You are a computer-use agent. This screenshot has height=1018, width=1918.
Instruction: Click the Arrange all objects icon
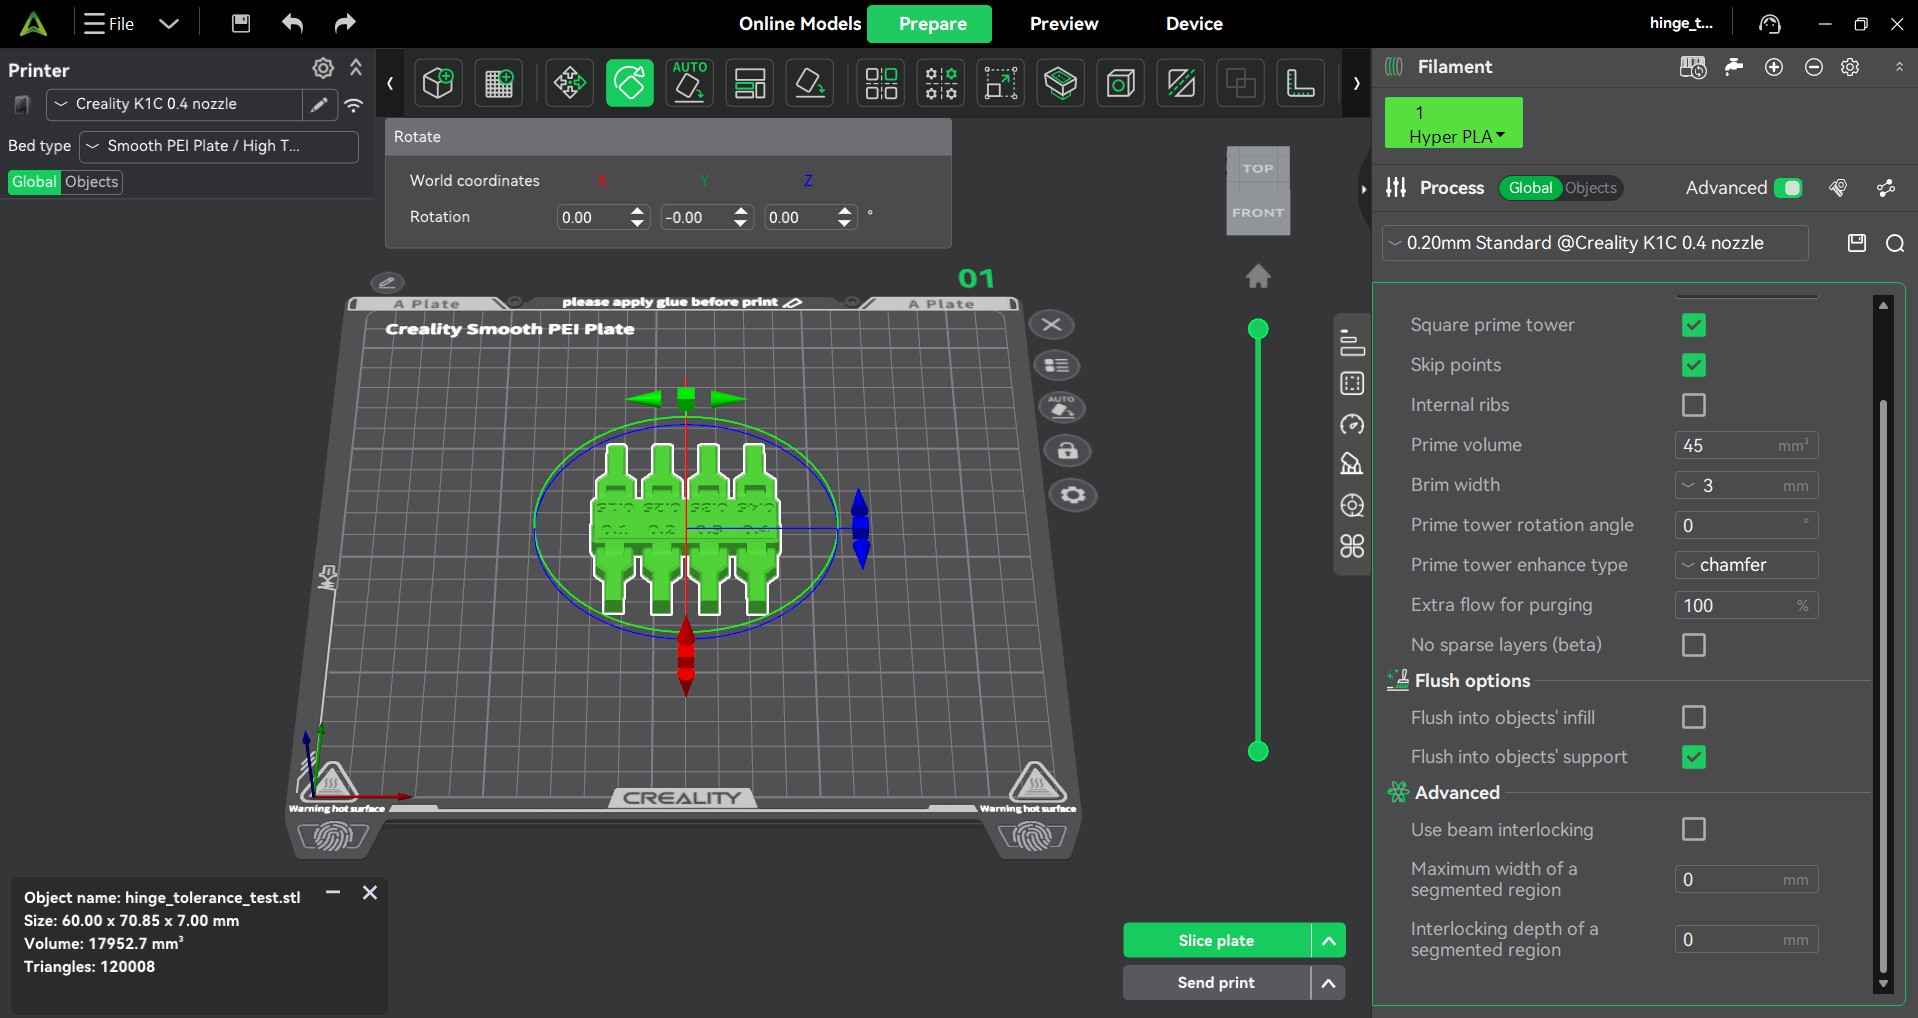point(749,83)
